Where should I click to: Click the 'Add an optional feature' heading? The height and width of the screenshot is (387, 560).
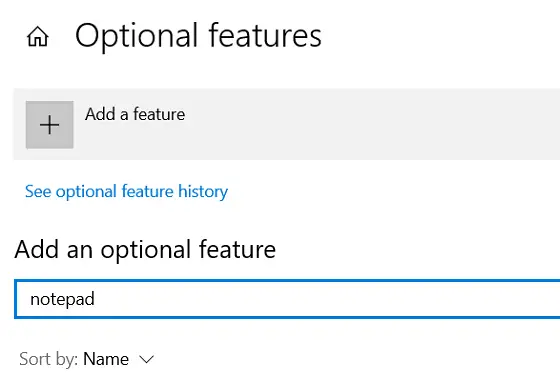[145, 250]
